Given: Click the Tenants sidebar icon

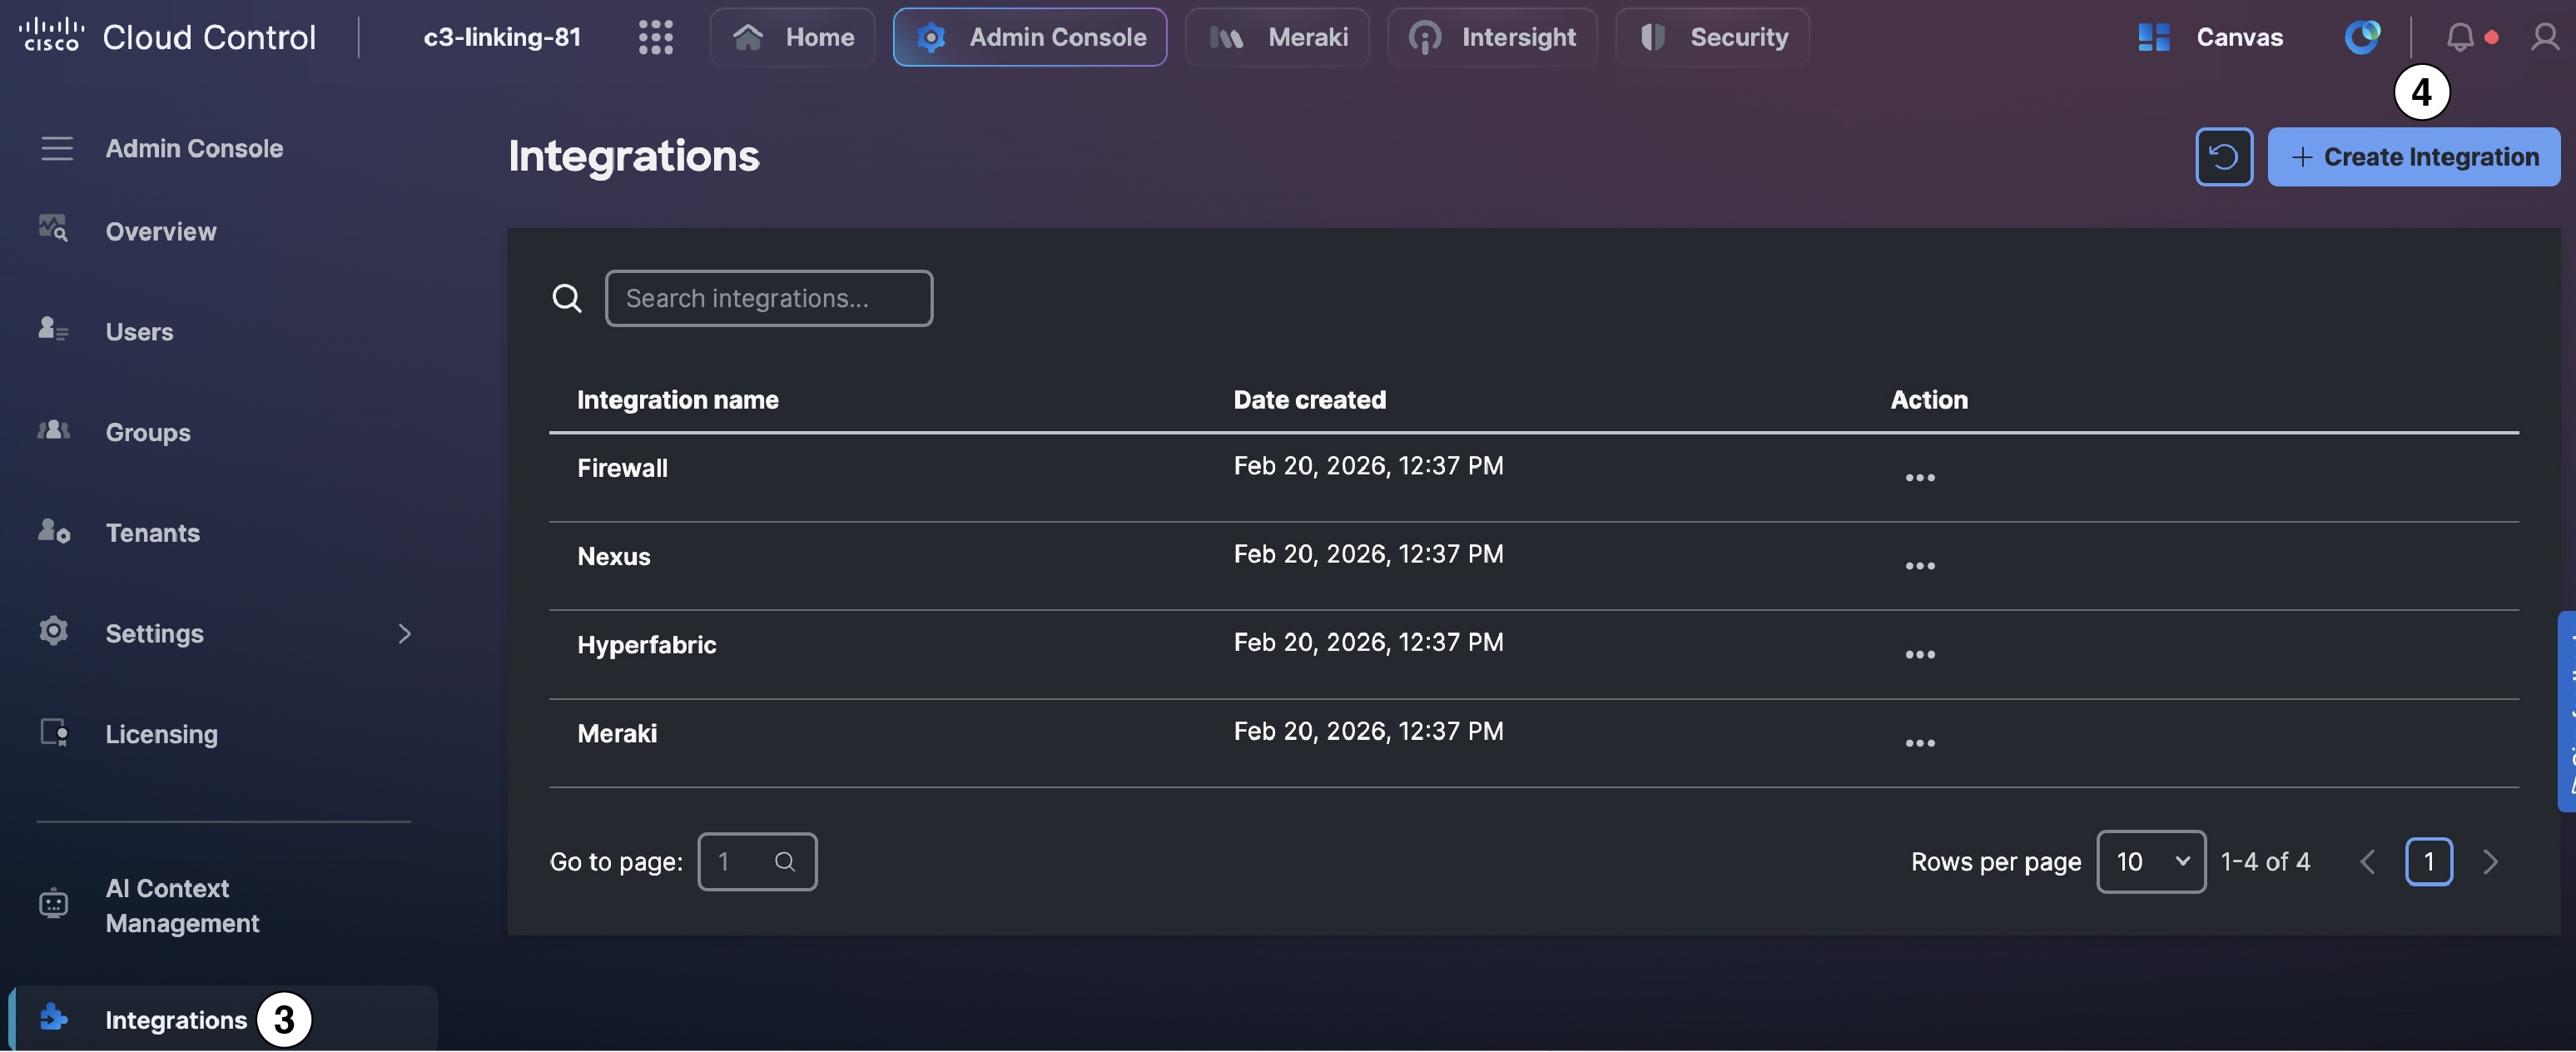Looking at the screenshot, I should coord(53,530).
